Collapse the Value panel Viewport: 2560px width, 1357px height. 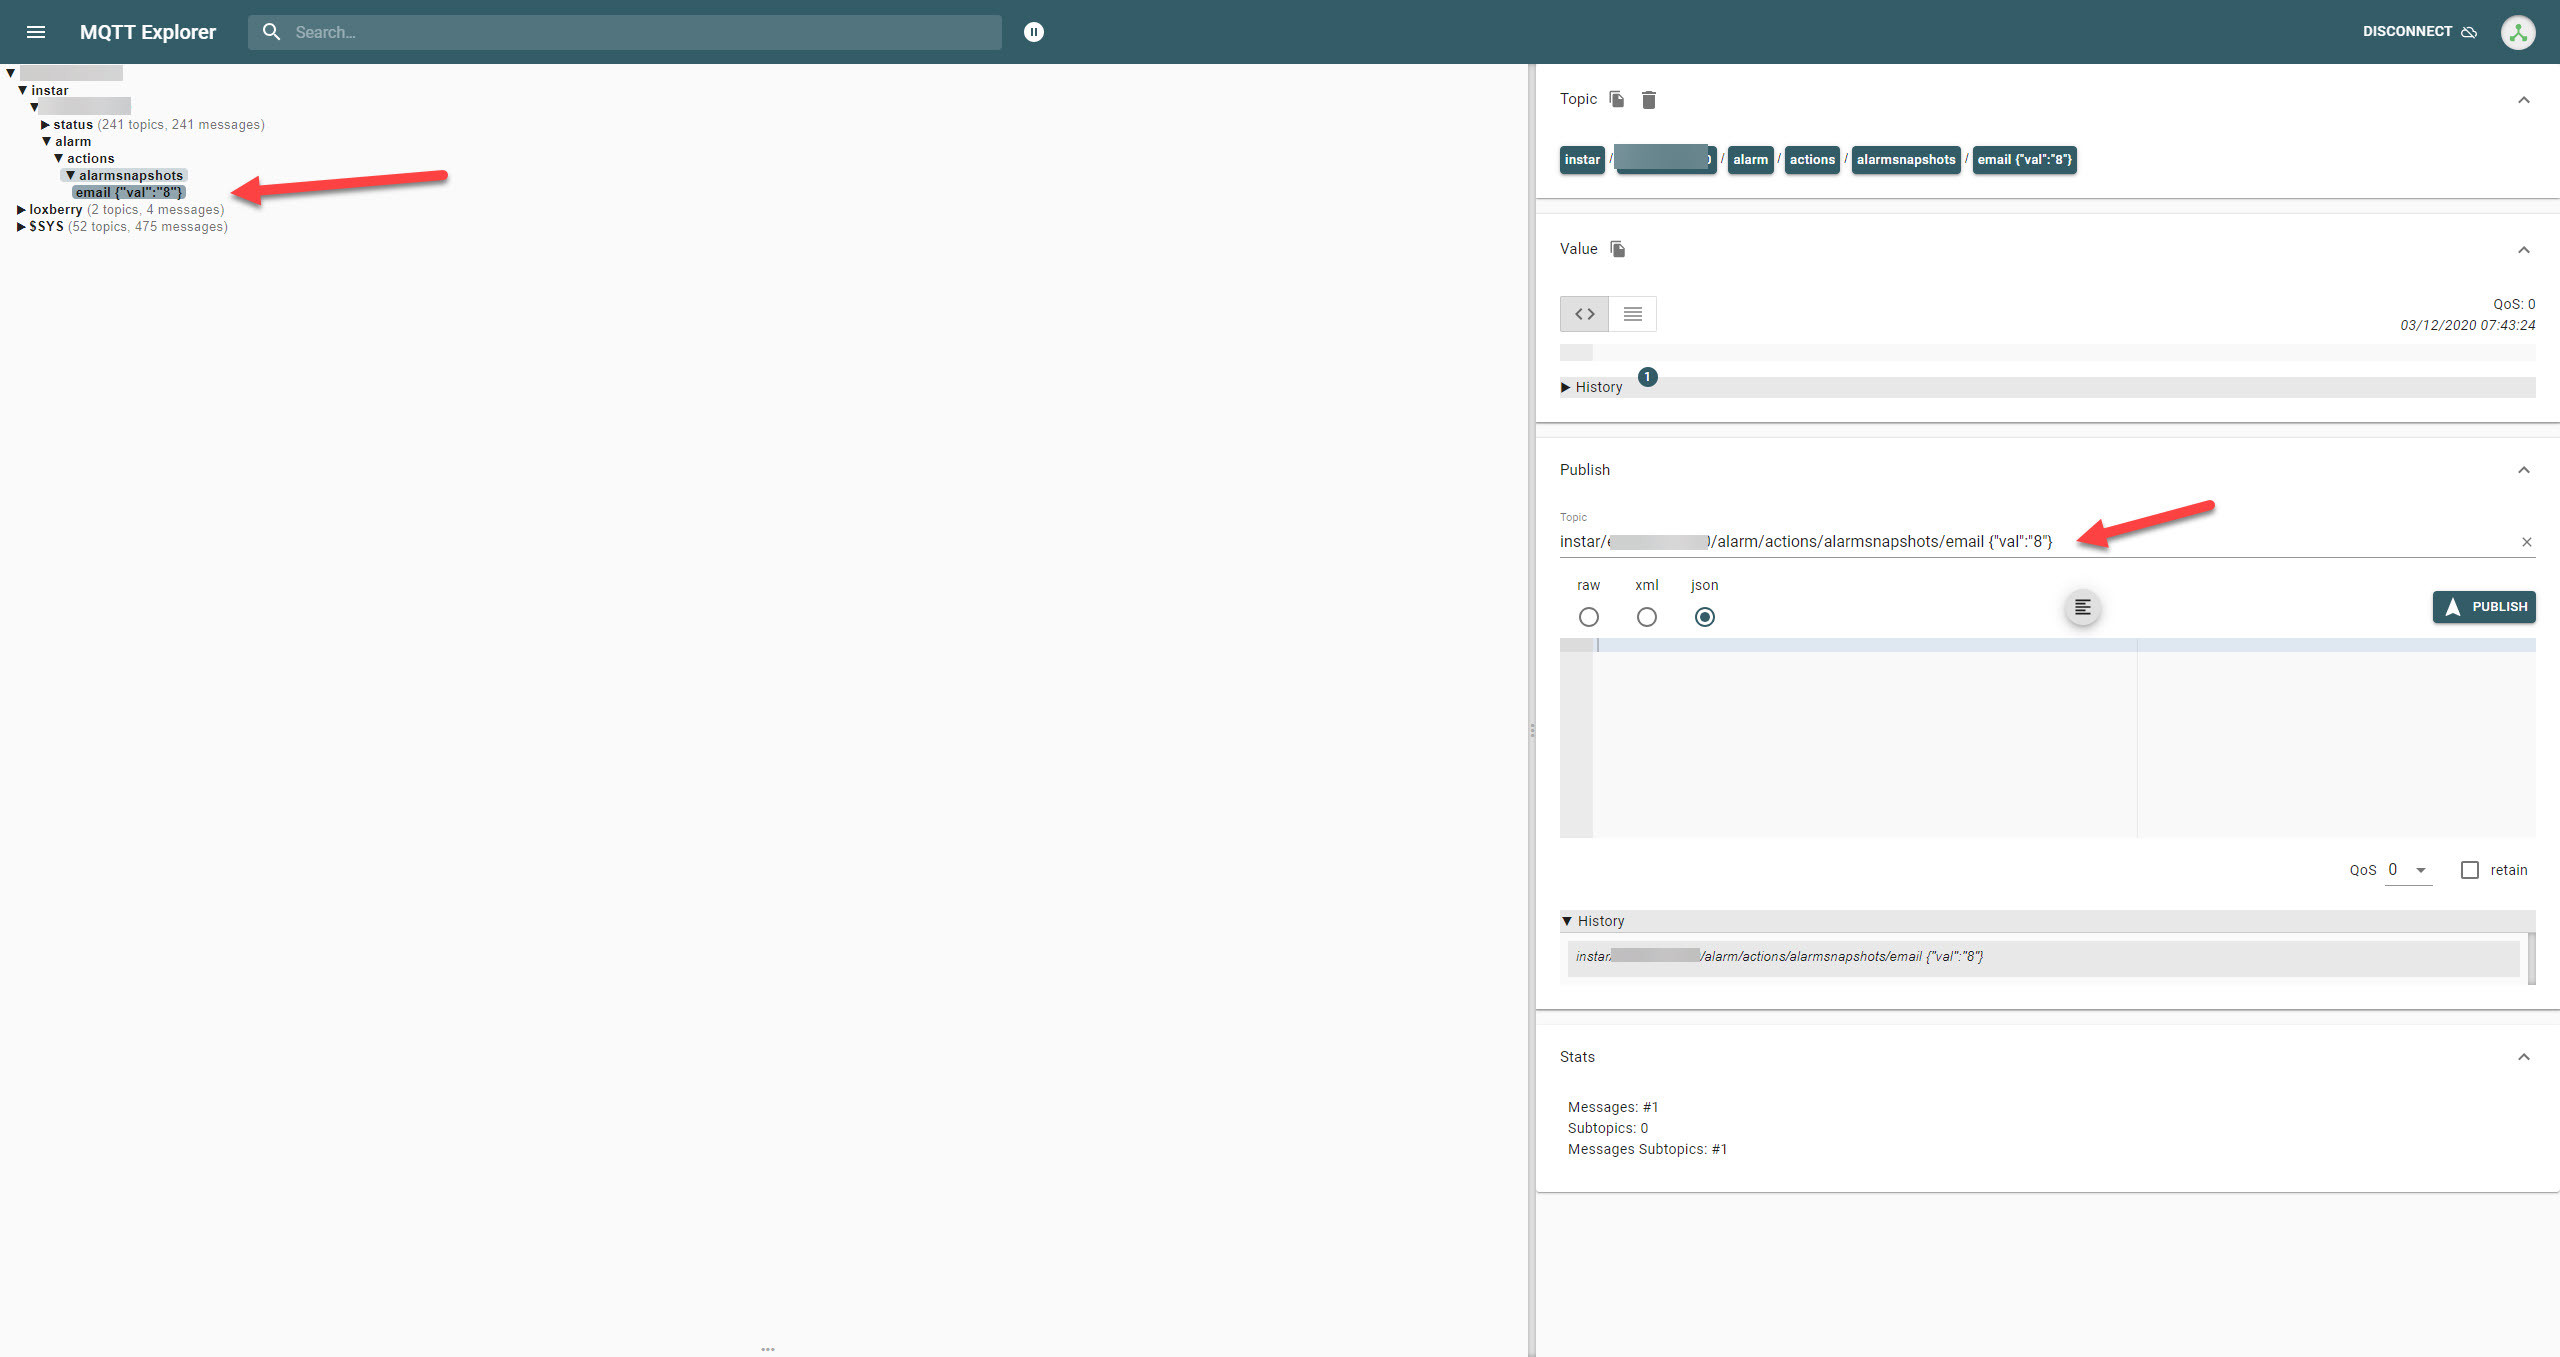point(2524,250)
